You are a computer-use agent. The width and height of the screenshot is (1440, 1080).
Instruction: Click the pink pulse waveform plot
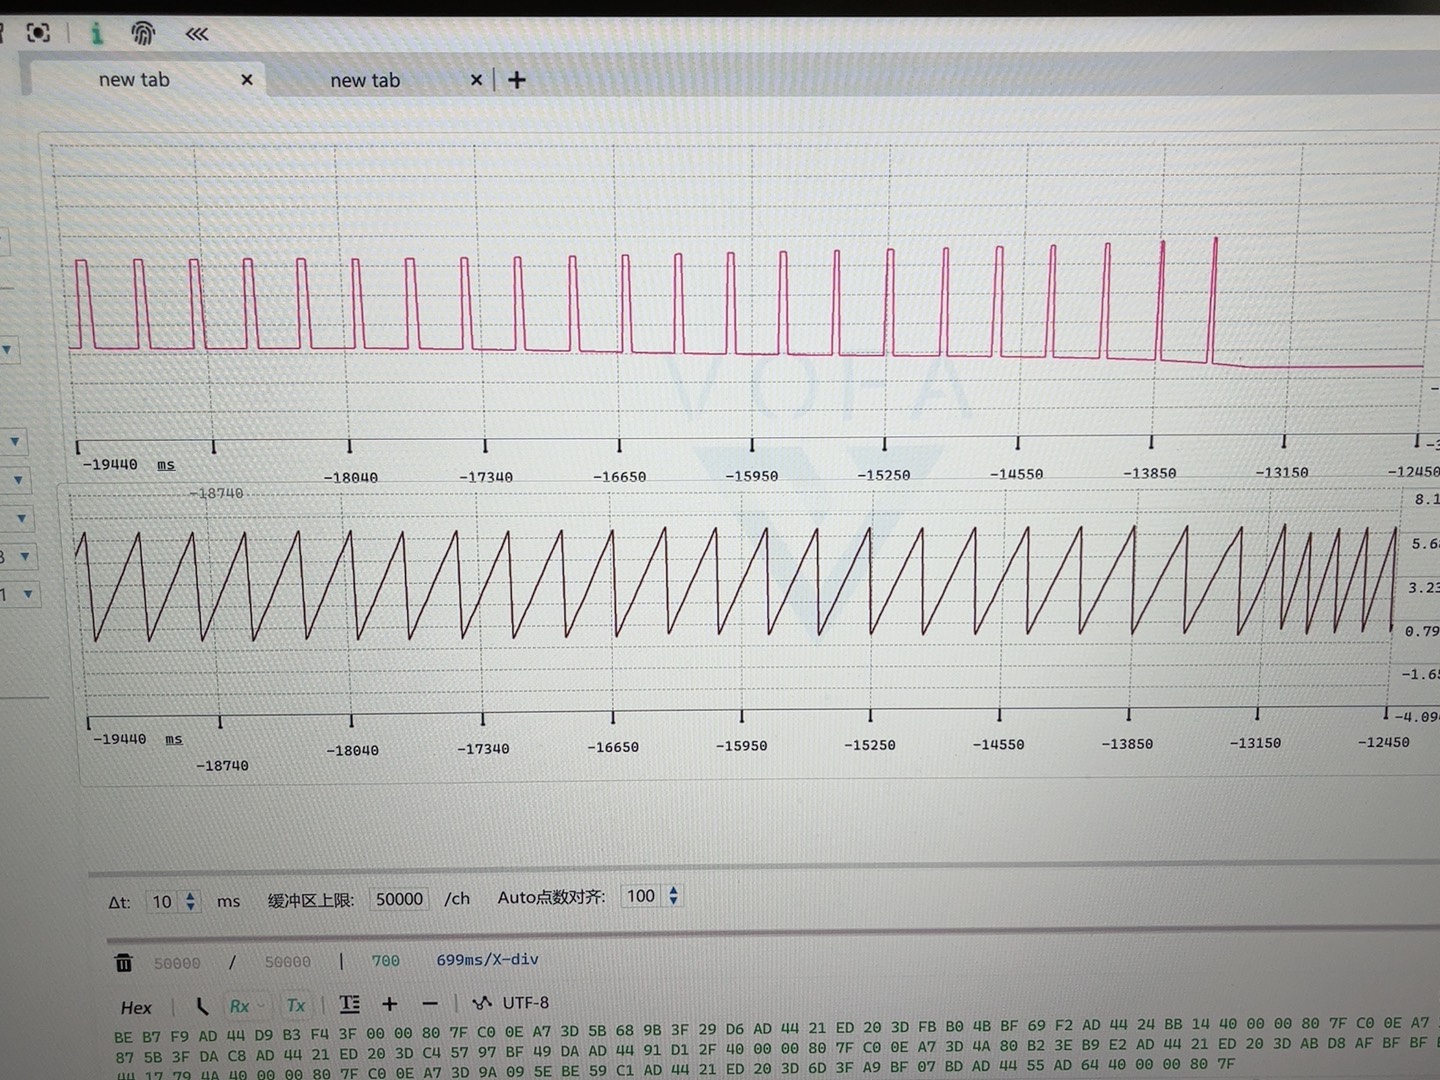[745, 300]
